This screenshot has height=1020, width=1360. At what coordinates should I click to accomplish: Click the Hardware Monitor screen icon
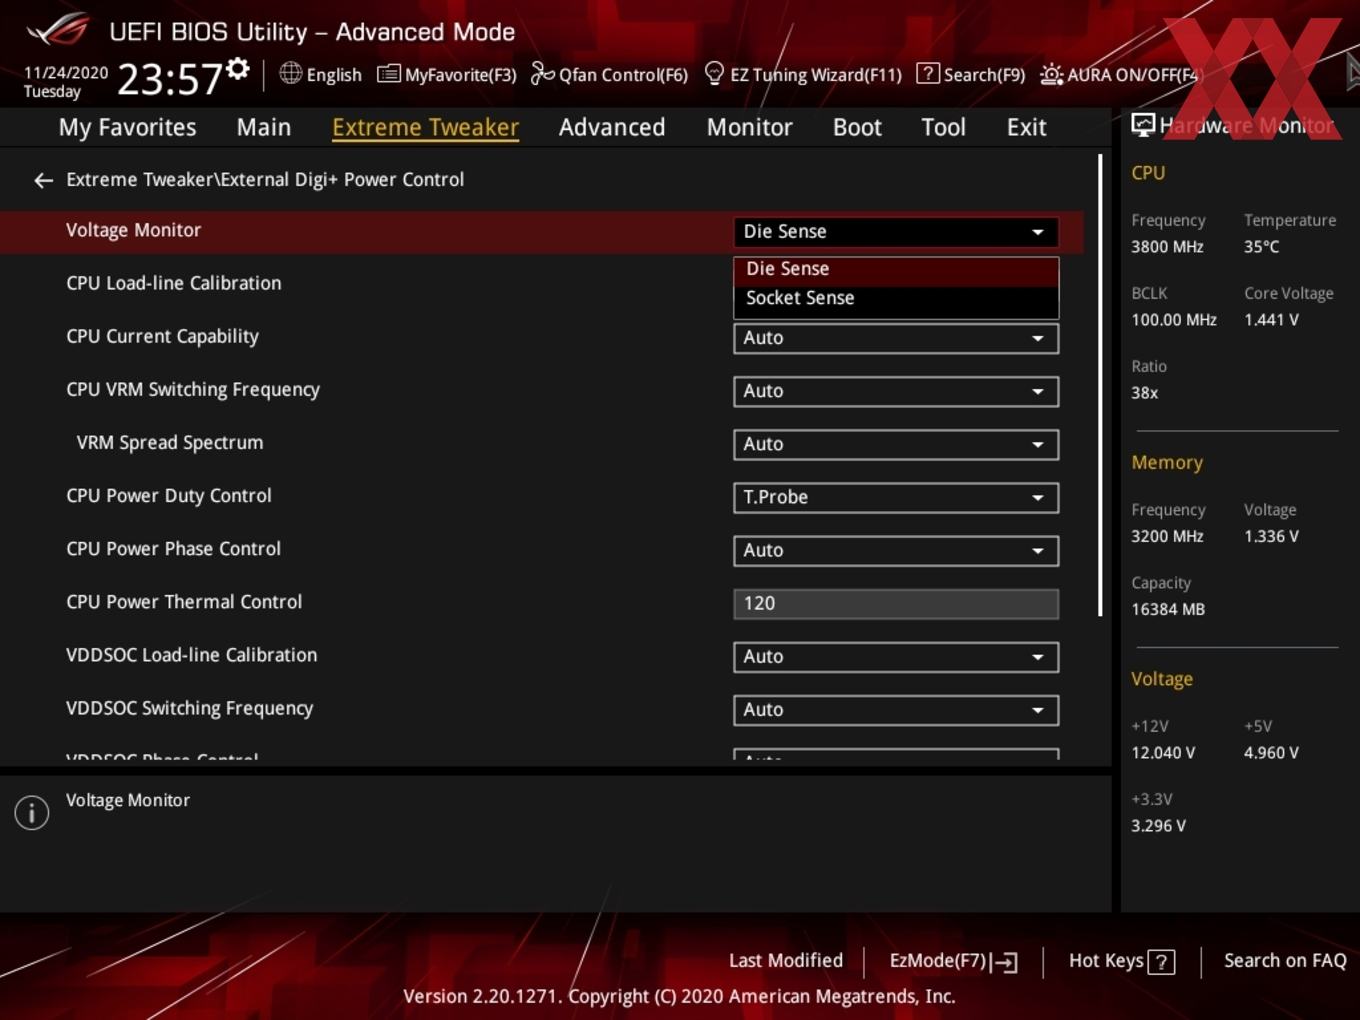click(x=1142, y=124)
